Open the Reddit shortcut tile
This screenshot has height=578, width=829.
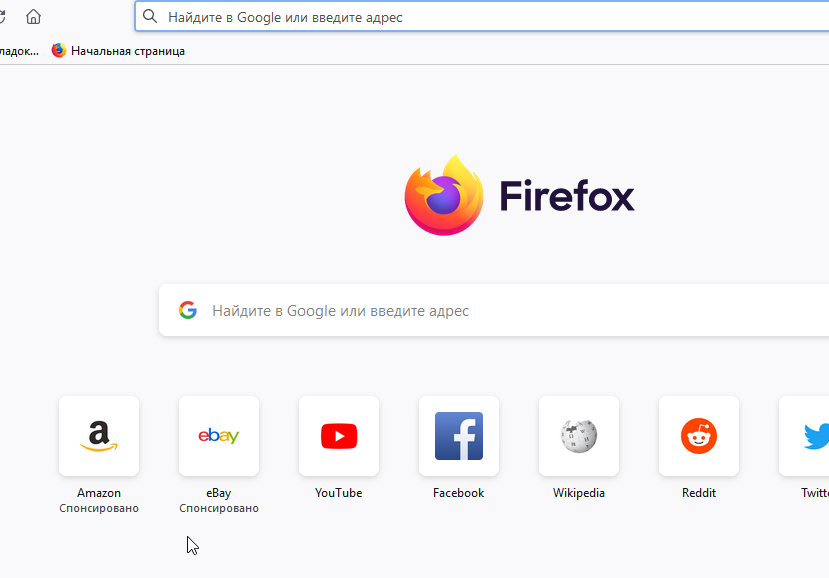(x=699, y=436)
